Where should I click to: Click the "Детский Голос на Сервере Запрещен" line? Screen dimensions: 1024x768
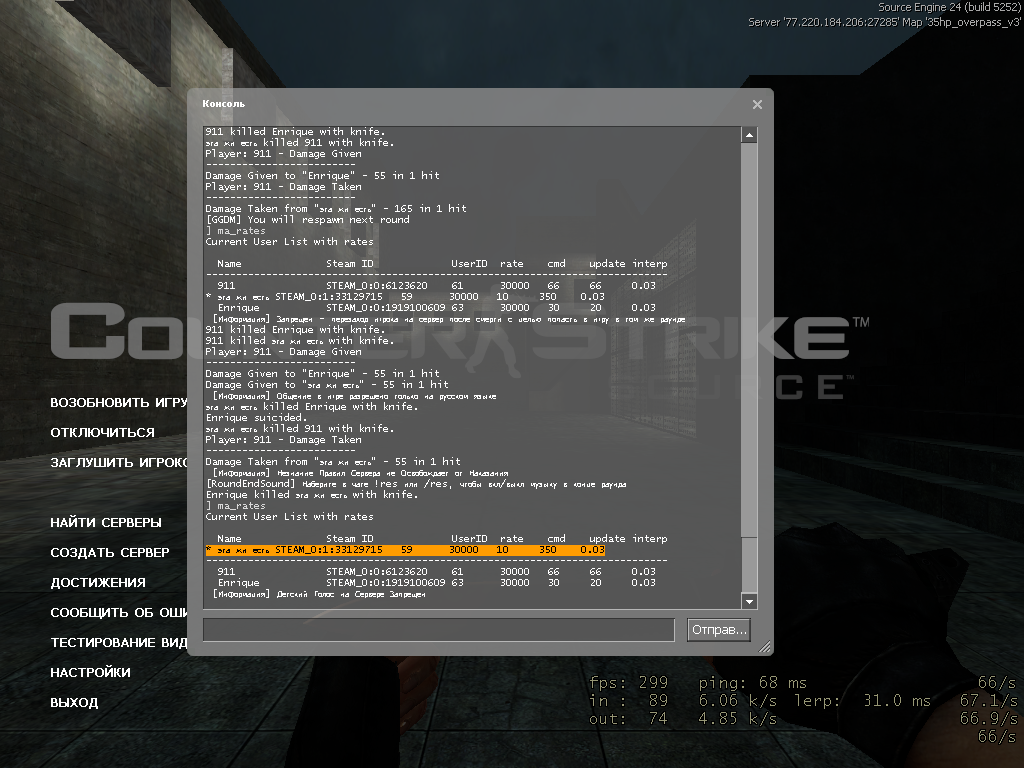(319, 594)
